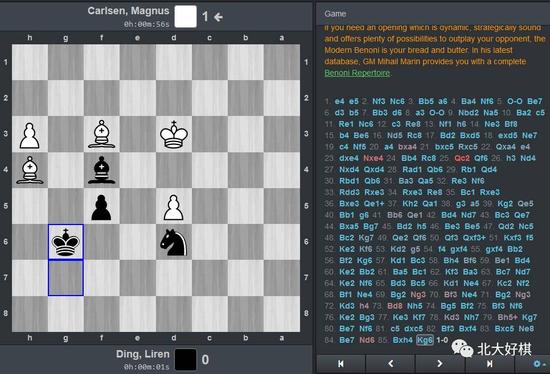Go to move 23...Nxe4 in notation
This screenshot has height=374, width=550.
(373, 158)
